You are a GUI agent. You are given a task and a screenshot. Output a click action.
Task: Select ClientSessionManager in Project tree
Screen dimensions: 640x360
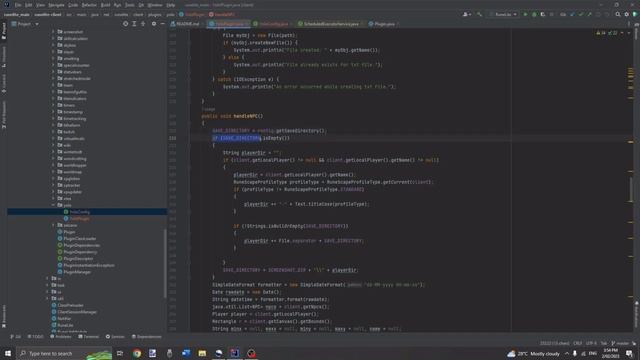coord(77,312)
